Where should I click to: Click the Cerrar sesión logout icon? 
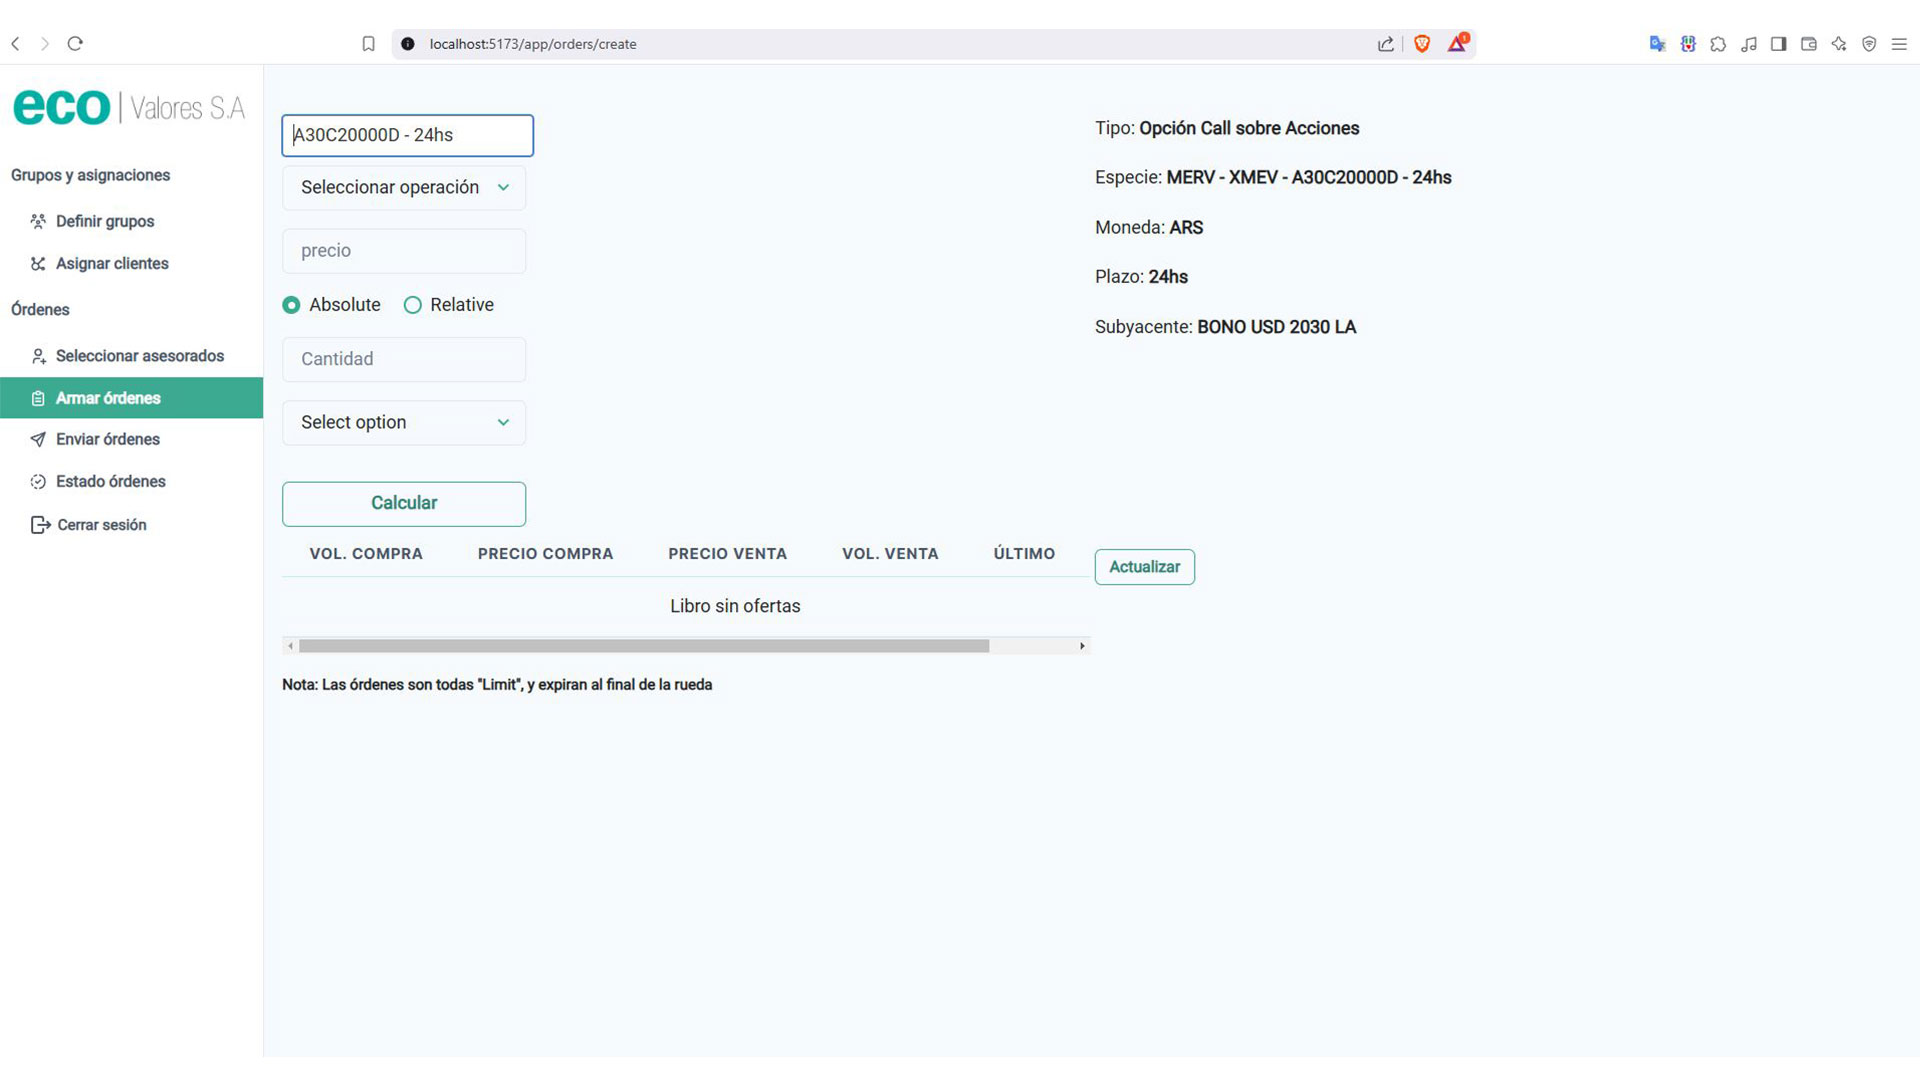40,525
